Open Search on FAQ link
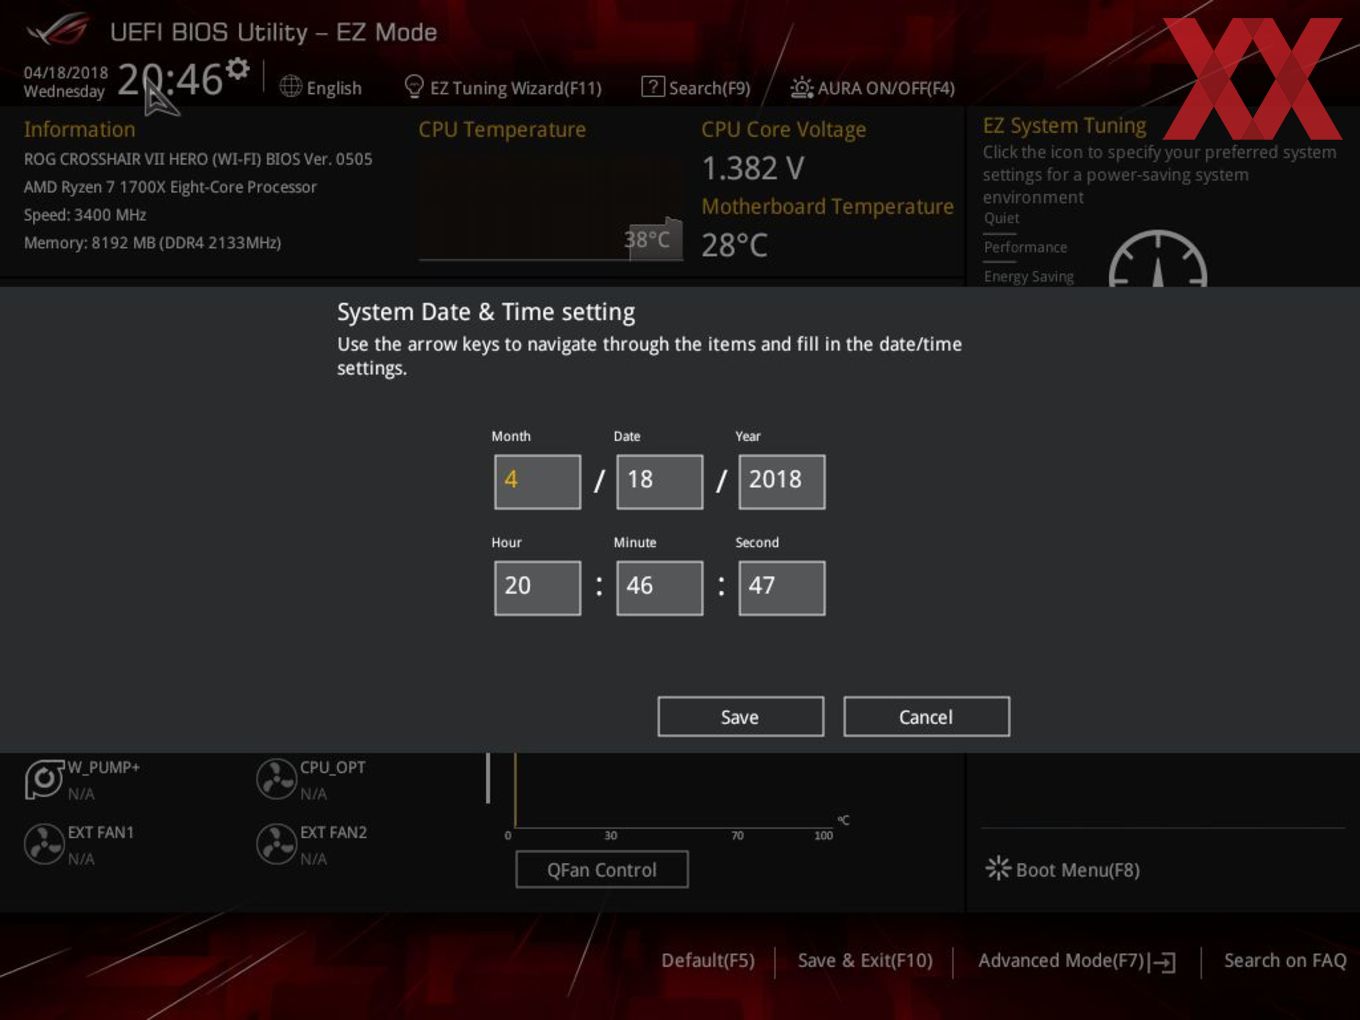The width and height of the screenshot is (1360, 1020). (x=1285, y=960)
